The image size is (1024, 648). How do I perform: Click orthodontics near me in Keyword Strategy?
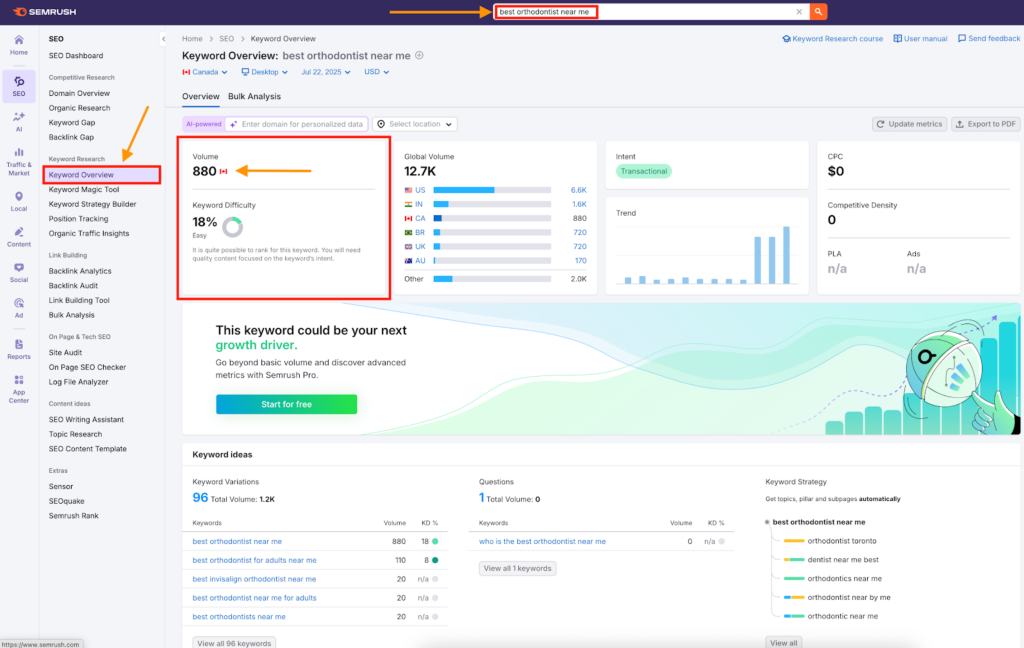tap(844, 579)
